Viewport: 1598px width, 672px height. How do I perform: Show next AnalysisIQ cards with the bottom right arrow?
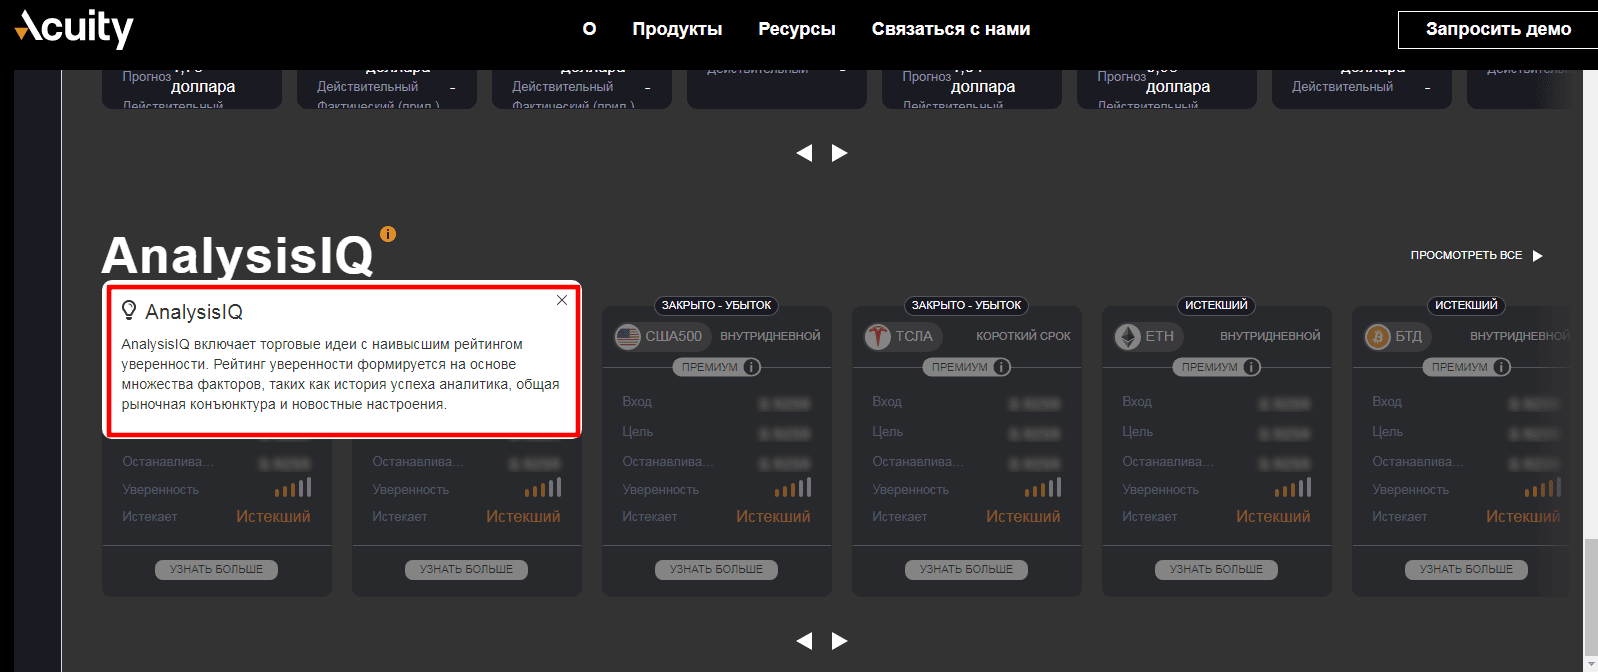point(840,641)
